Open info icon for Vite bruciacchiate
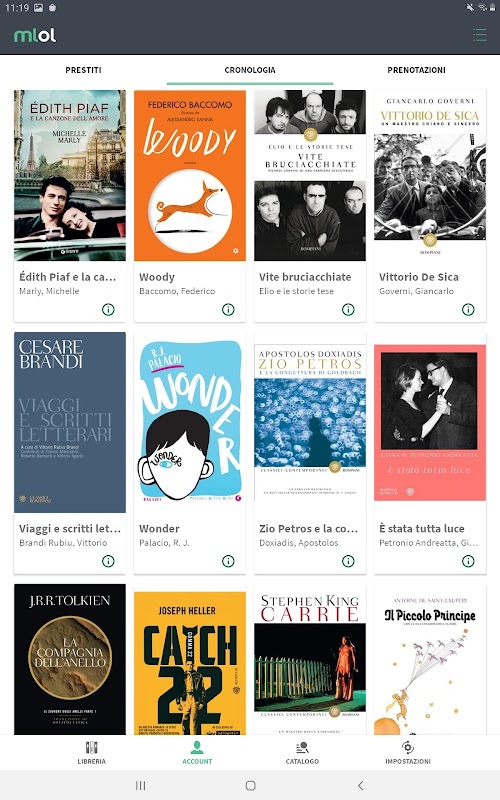 pos(348,309)
